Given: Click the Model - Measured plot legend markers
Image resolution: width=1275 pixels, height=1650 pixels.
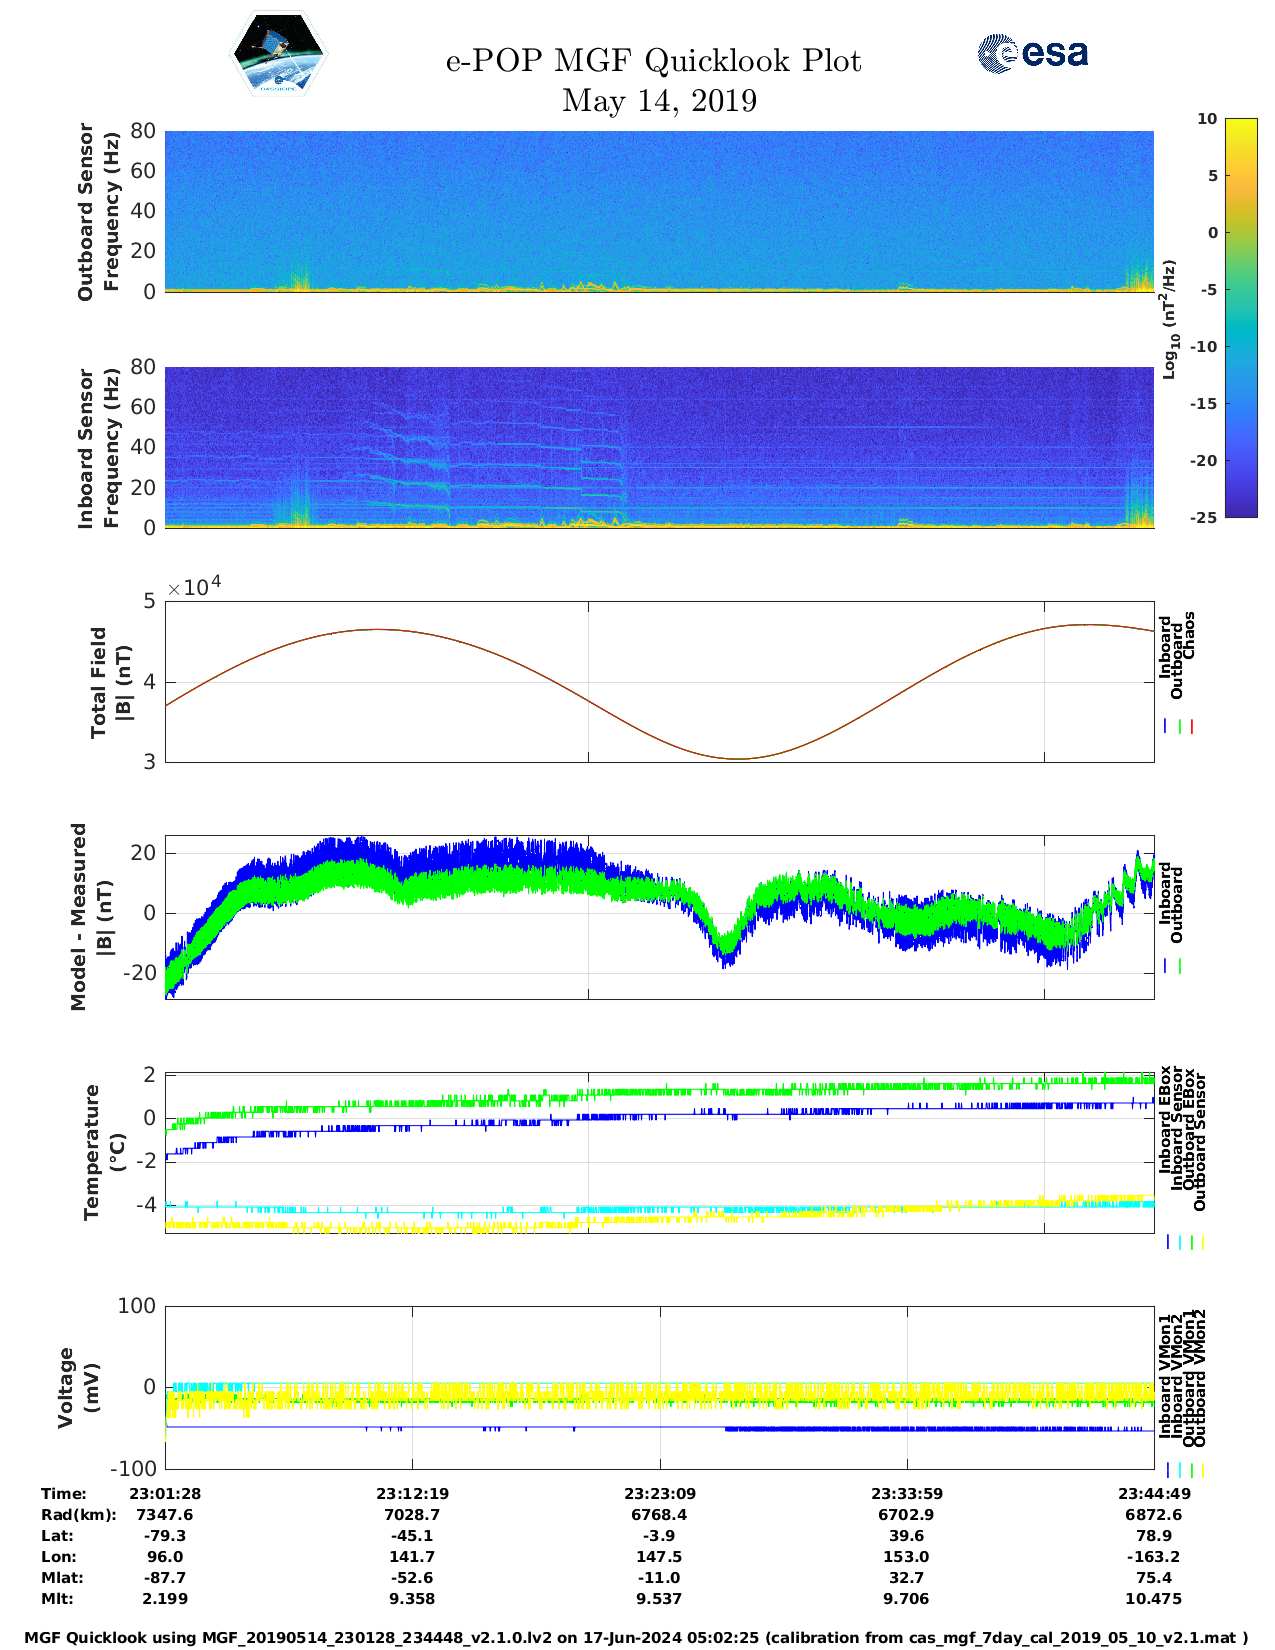Looking at the screenshot, I should pyautogui.click(x=1172, y=967).
